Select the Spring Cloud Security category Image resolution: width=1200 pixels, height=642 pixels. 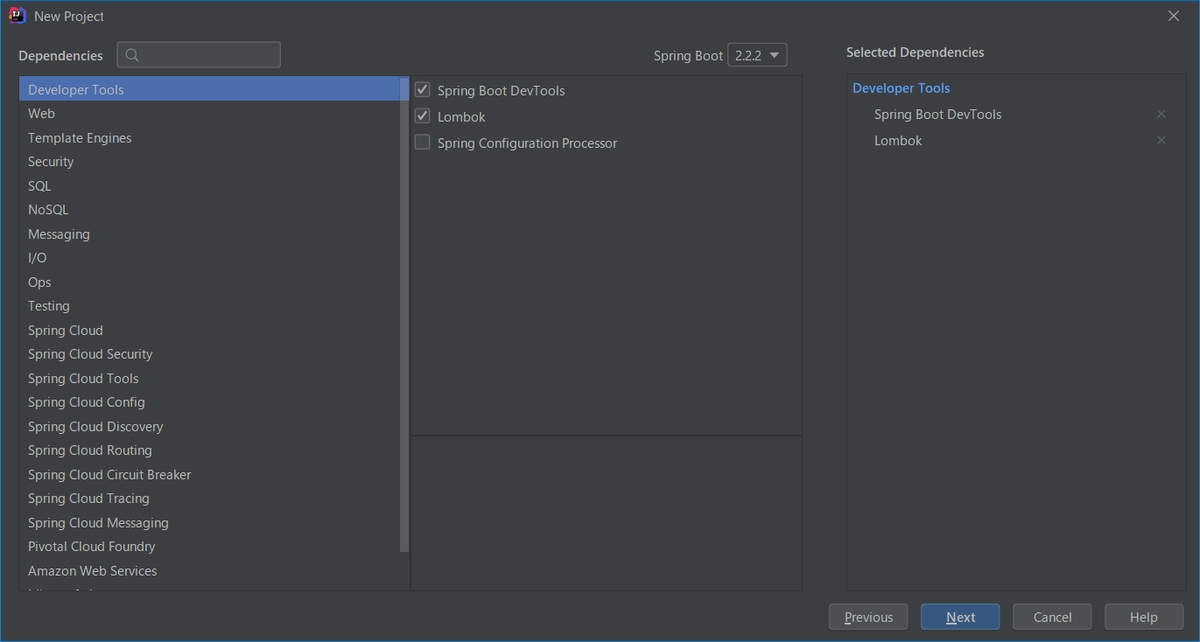(x=209, y=354)
